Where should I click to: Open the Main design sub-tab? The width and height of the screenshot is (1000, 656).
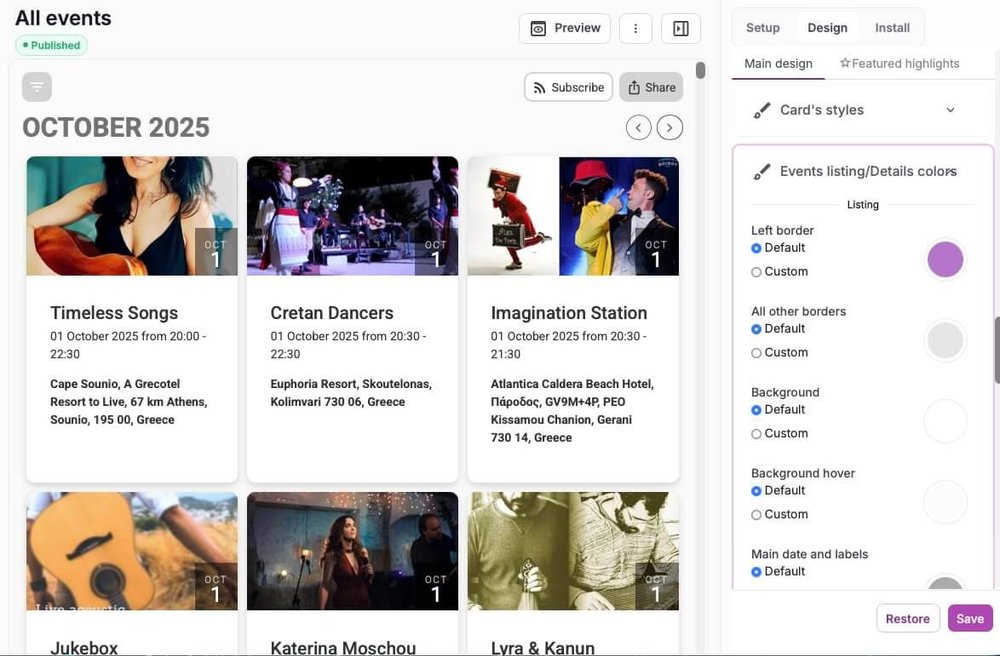tap(778, 64)
